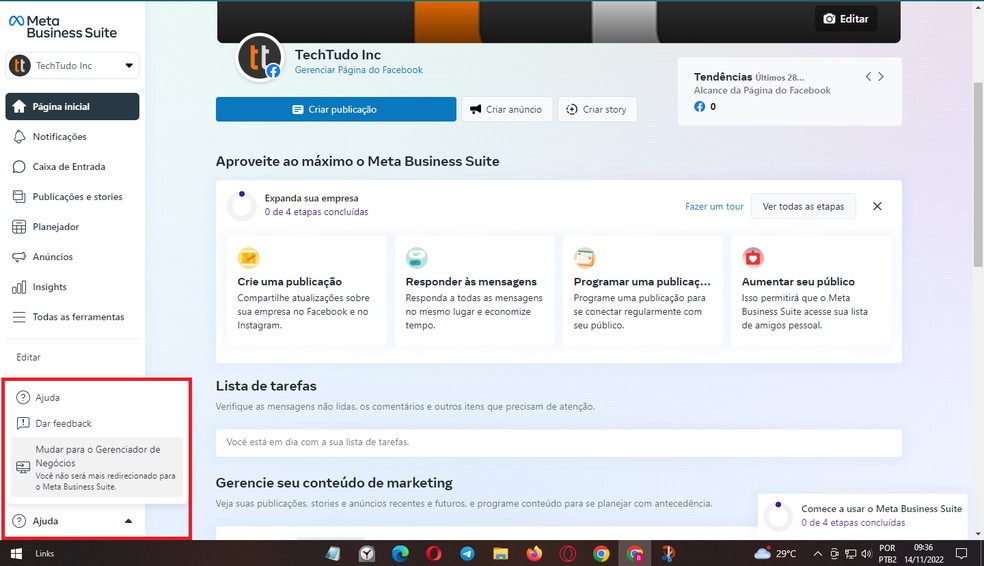Open Firefox from the taskbar
This screenshot has width=984, height=566.
534,553
